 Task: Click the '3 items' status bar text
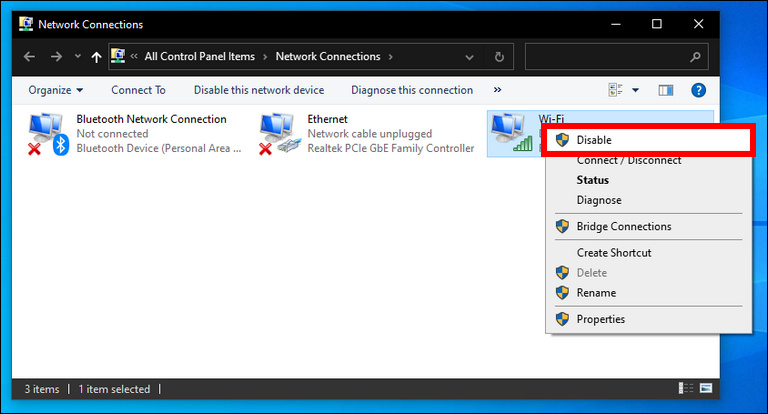tap(42, 389)
